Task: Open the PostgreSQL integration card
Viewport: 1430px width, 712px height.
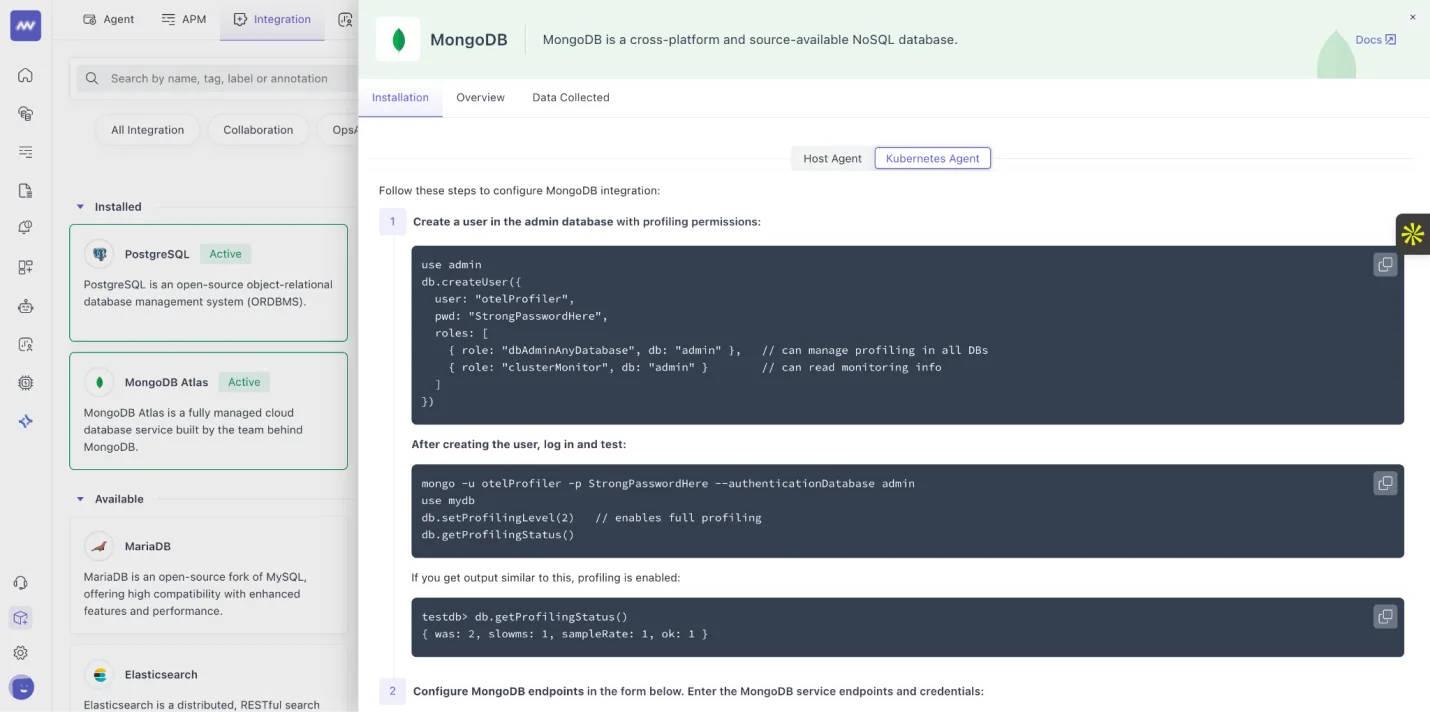Action: (x=208, y=283)
